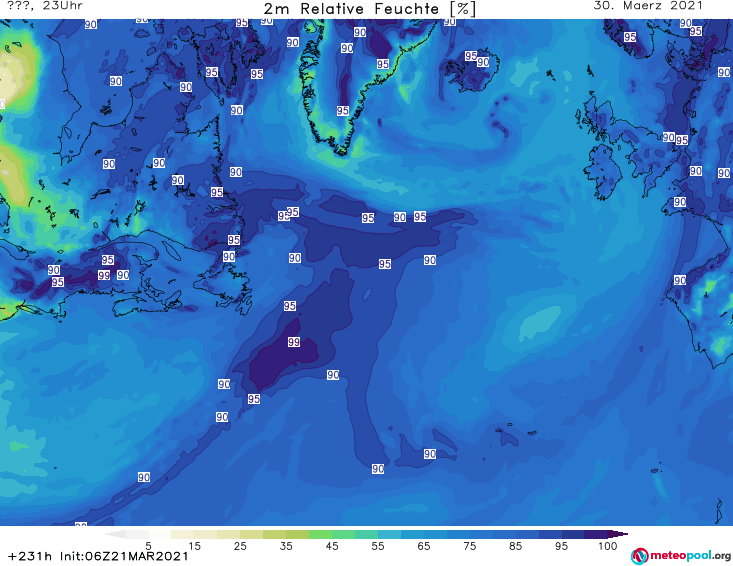Click the bright green scale segment right of 45
This screenshot has width=733, height=566.
click(344, 534)
